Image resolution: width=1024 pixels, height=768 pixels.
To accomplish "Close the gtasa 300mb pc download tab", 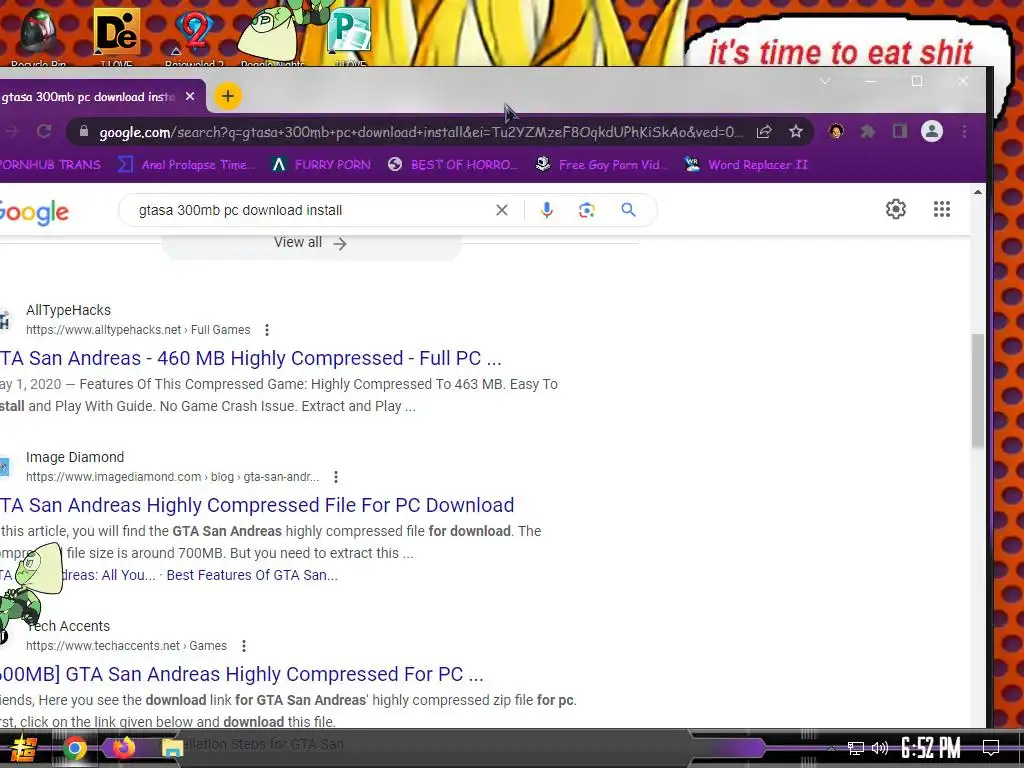I will point(190,97).
